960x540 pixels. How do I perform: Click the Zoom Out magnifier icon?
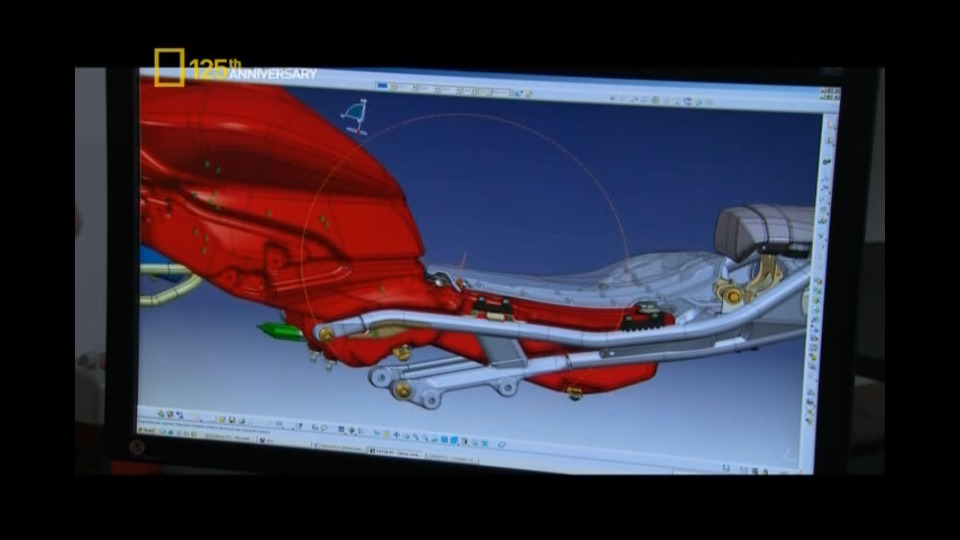pos(425,438)
